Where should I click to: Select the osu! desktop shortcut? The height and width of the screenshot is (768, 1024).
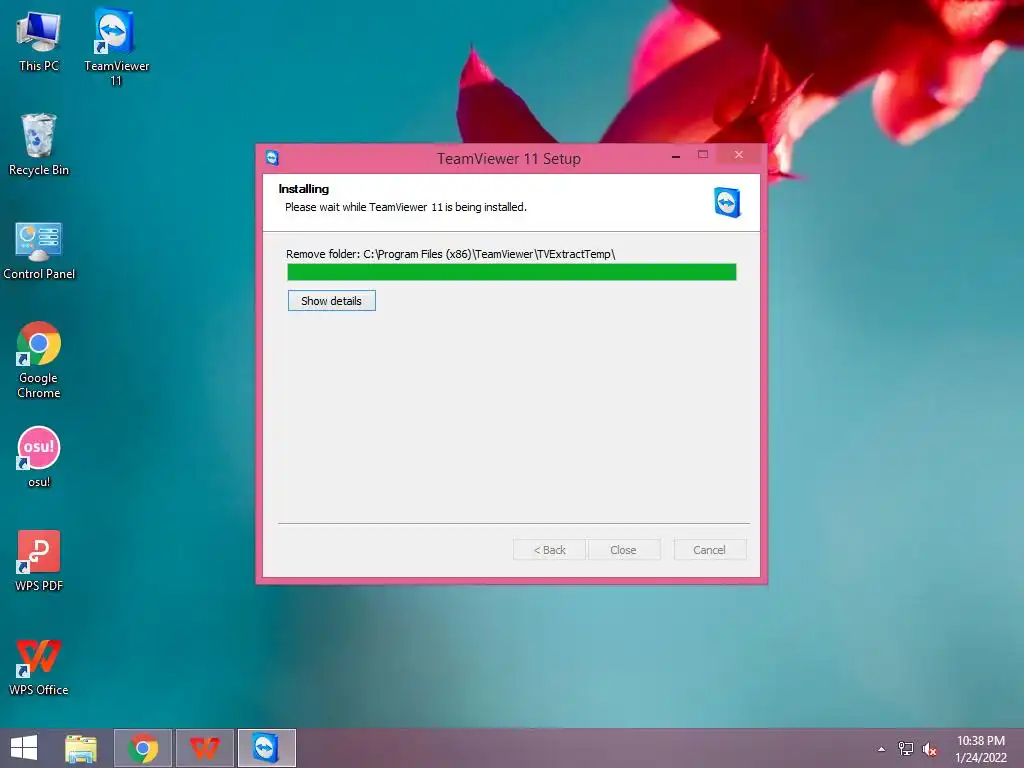39,457
